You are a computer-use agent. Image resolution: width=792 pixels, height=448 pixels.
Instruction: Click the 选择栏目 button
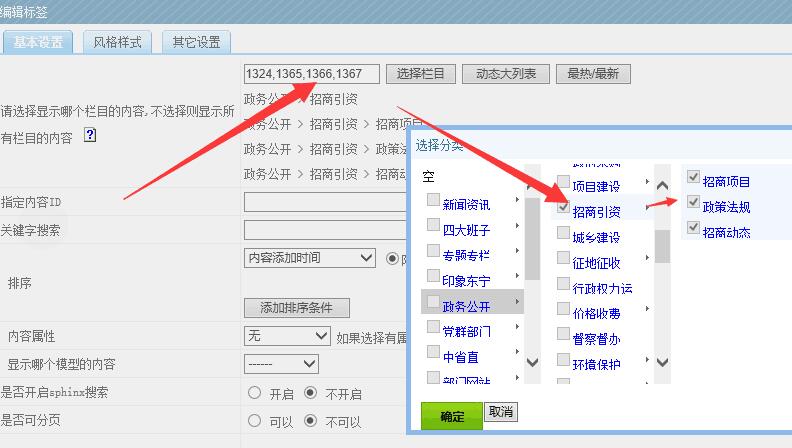point(421,74)
